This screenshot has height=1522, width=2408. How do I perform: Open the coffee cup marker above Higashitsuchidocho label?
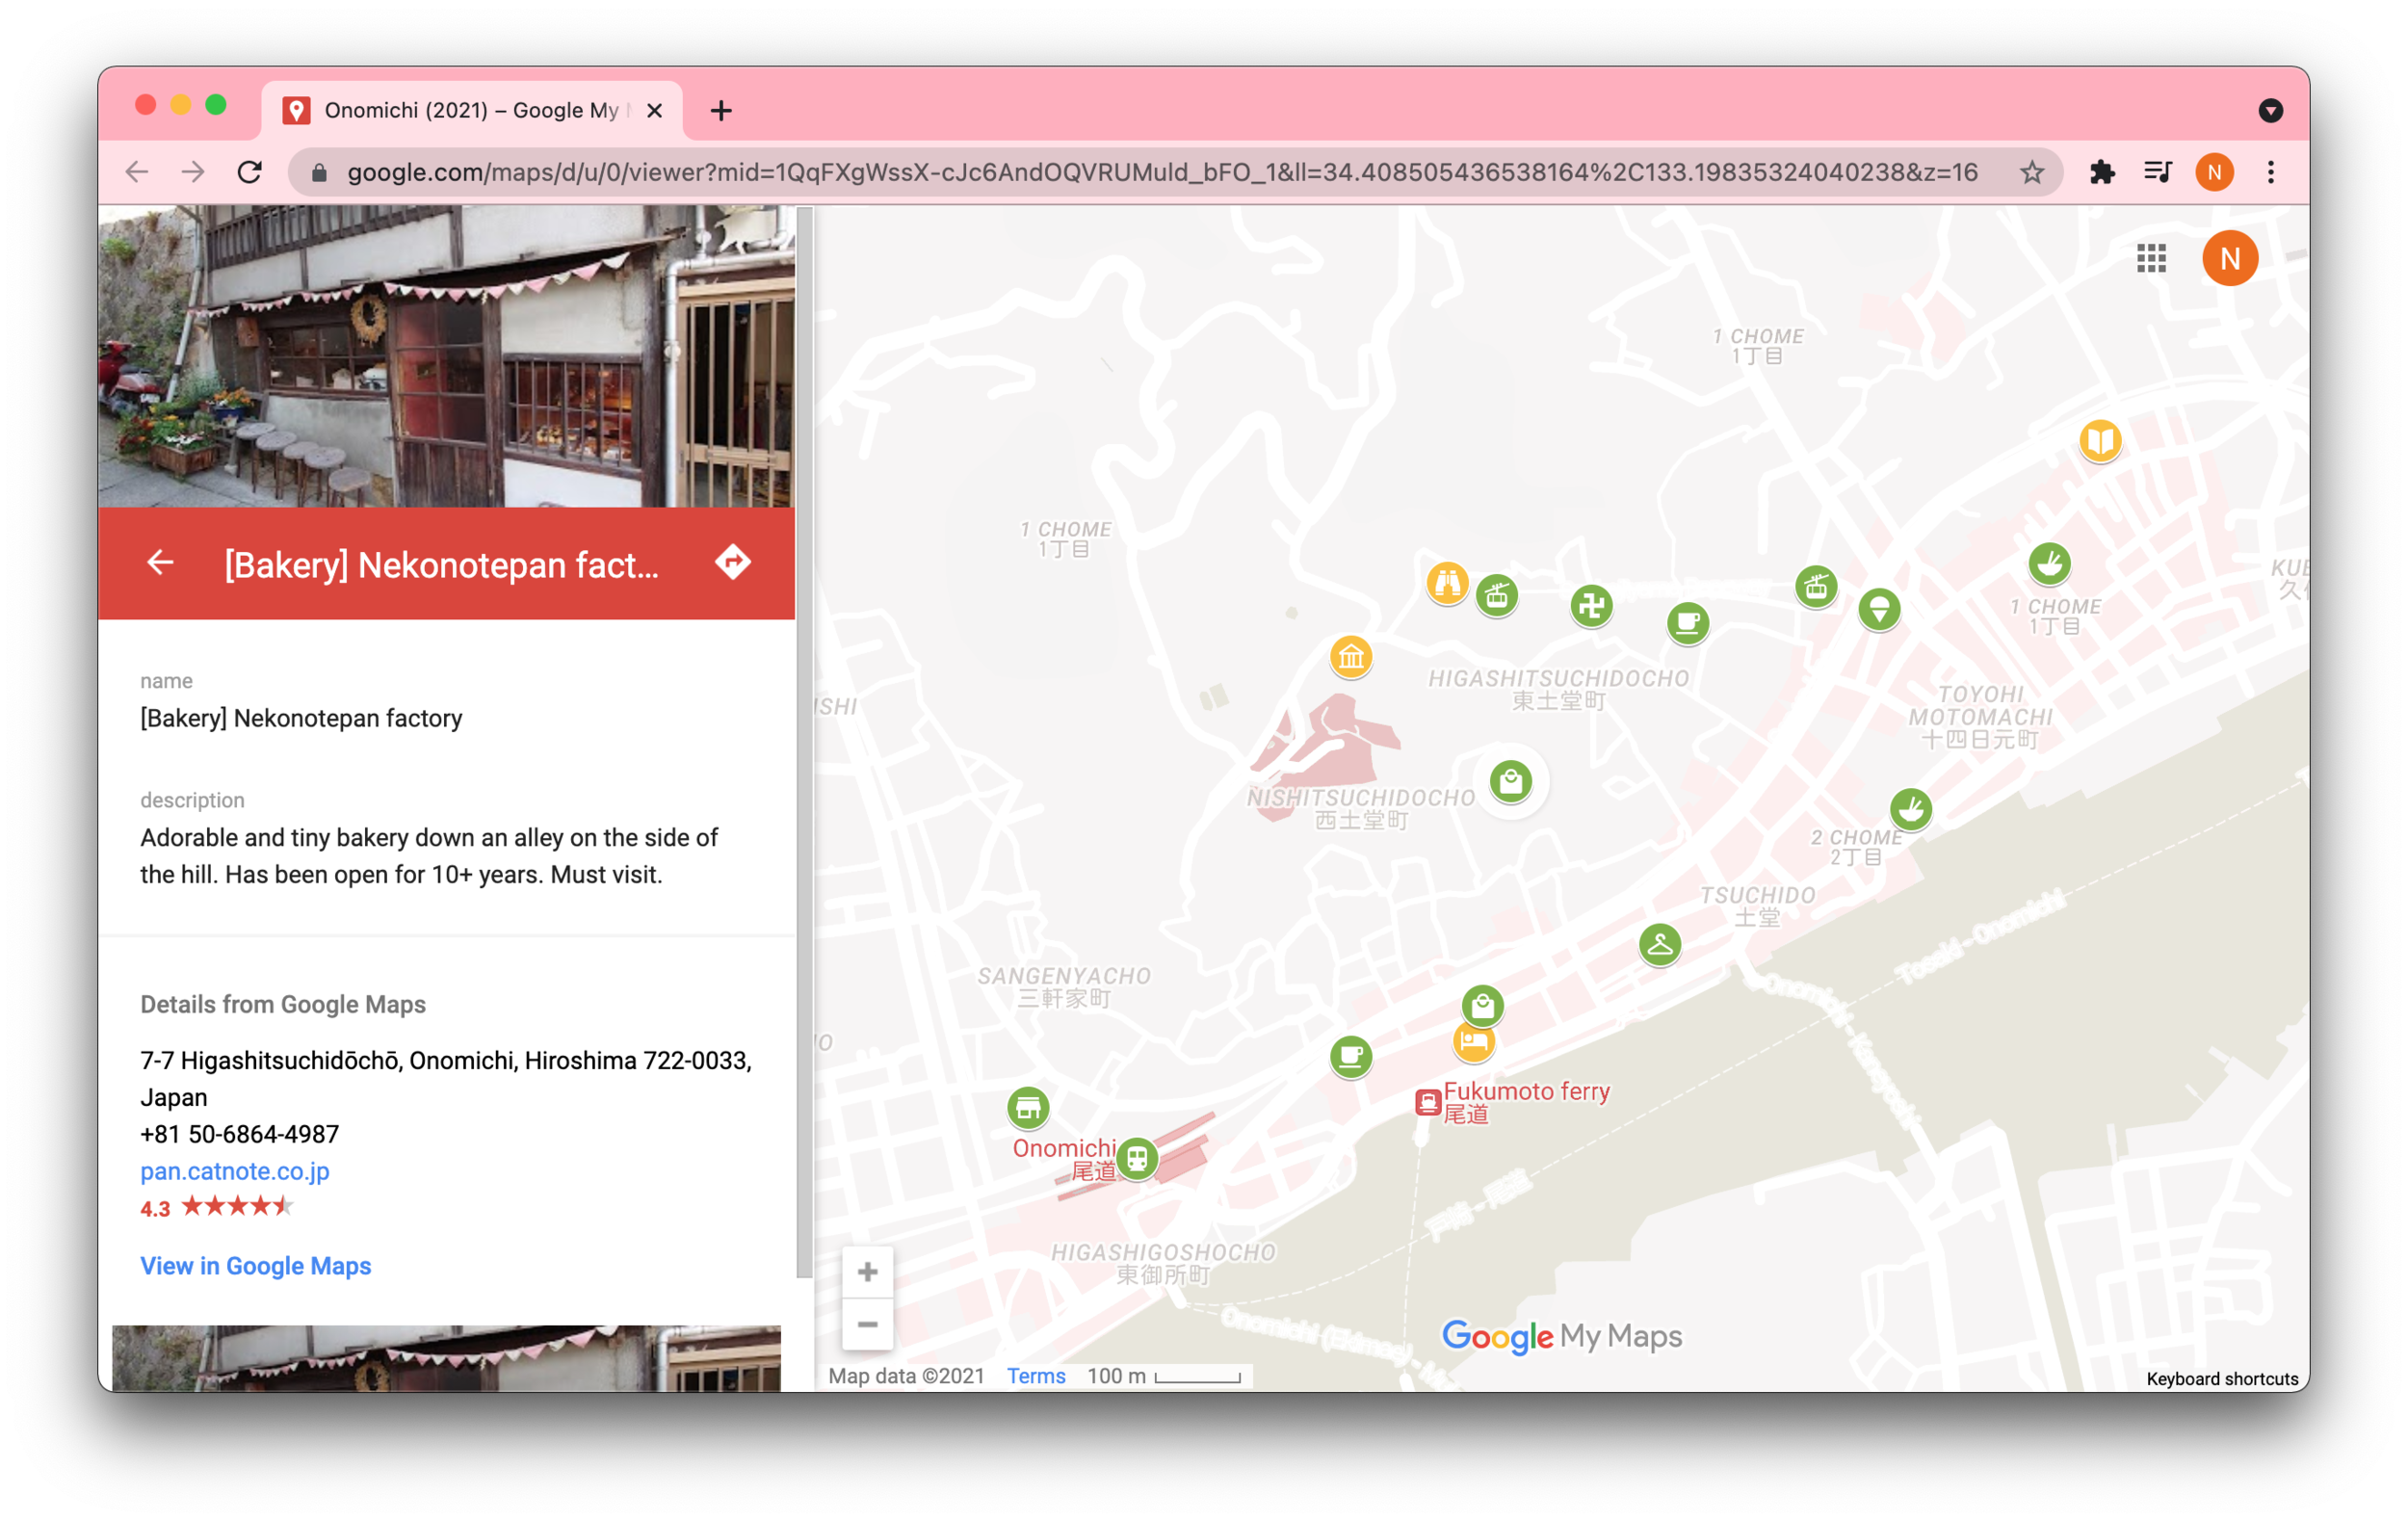[x=1688, y=623]
